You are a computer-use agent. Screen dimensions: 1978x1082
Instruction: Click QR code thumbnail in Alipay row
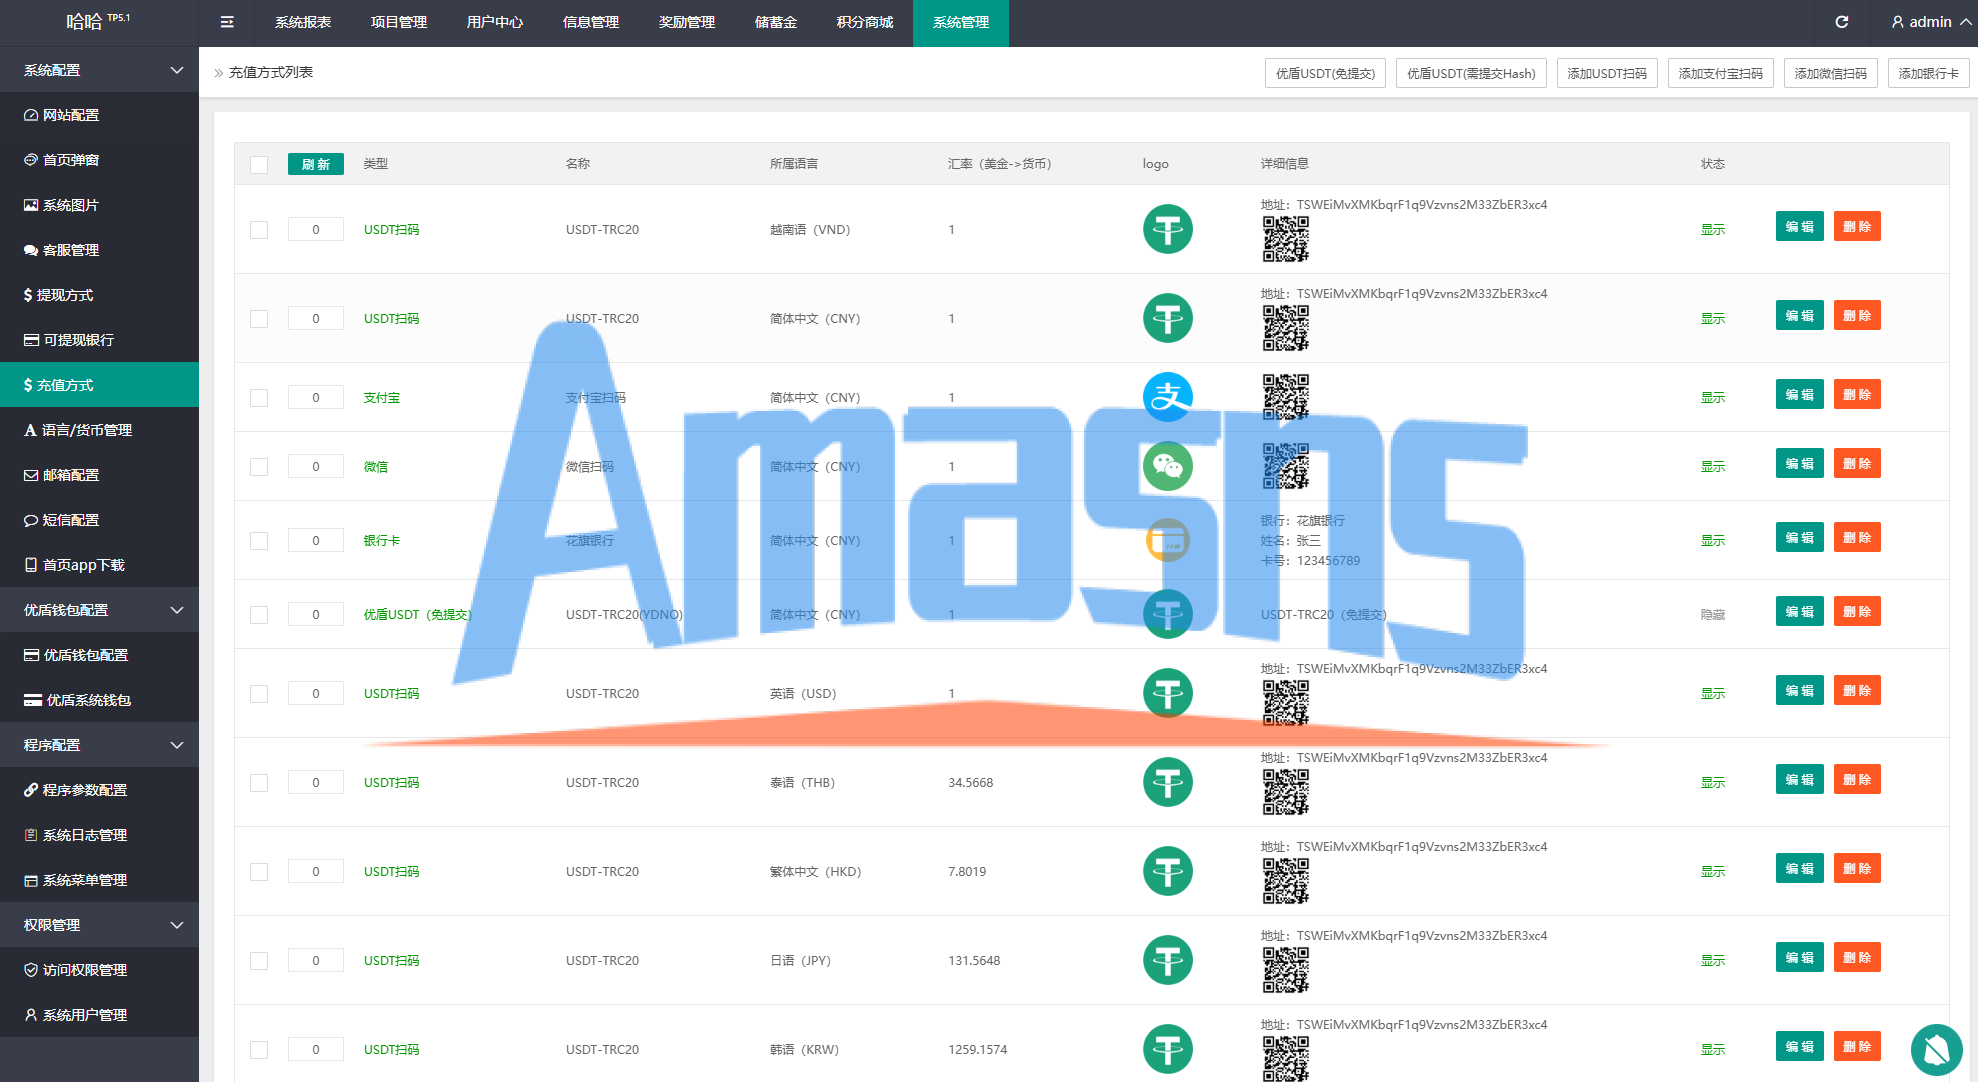point(1285,397)
